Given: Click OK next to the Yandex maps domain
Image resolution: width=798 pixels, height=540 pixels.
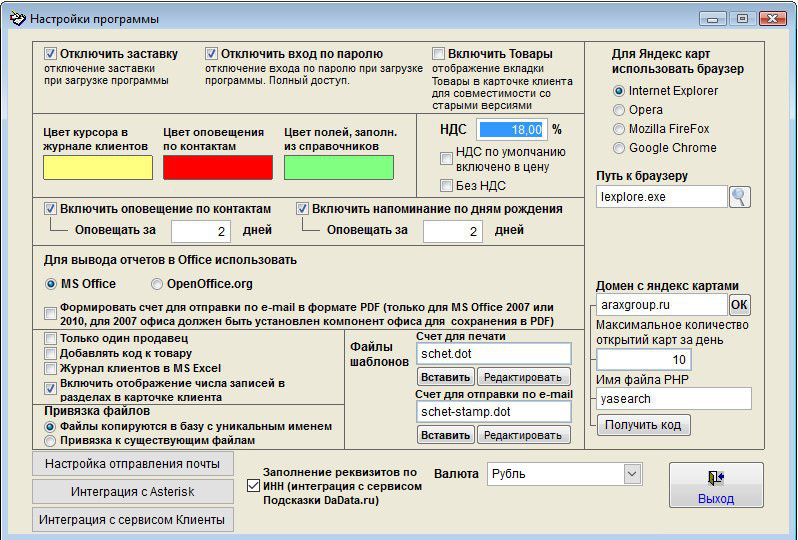Looking at the screenshot, I should click(x=739, y=305).
